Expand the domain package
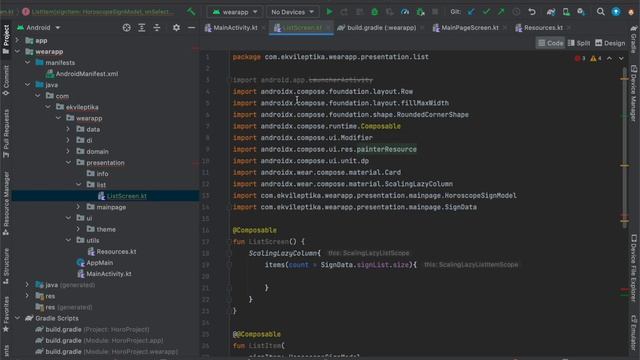This screenshot has height=360, width=640. [68, 151]
